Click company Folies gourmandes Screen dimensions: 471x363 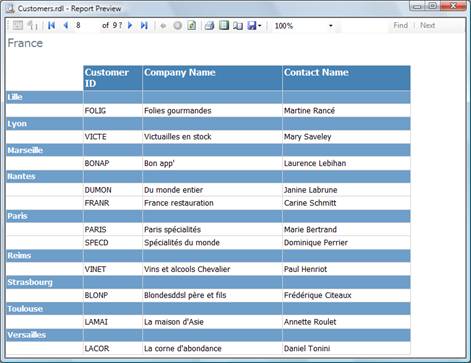[x=178, y=111]
